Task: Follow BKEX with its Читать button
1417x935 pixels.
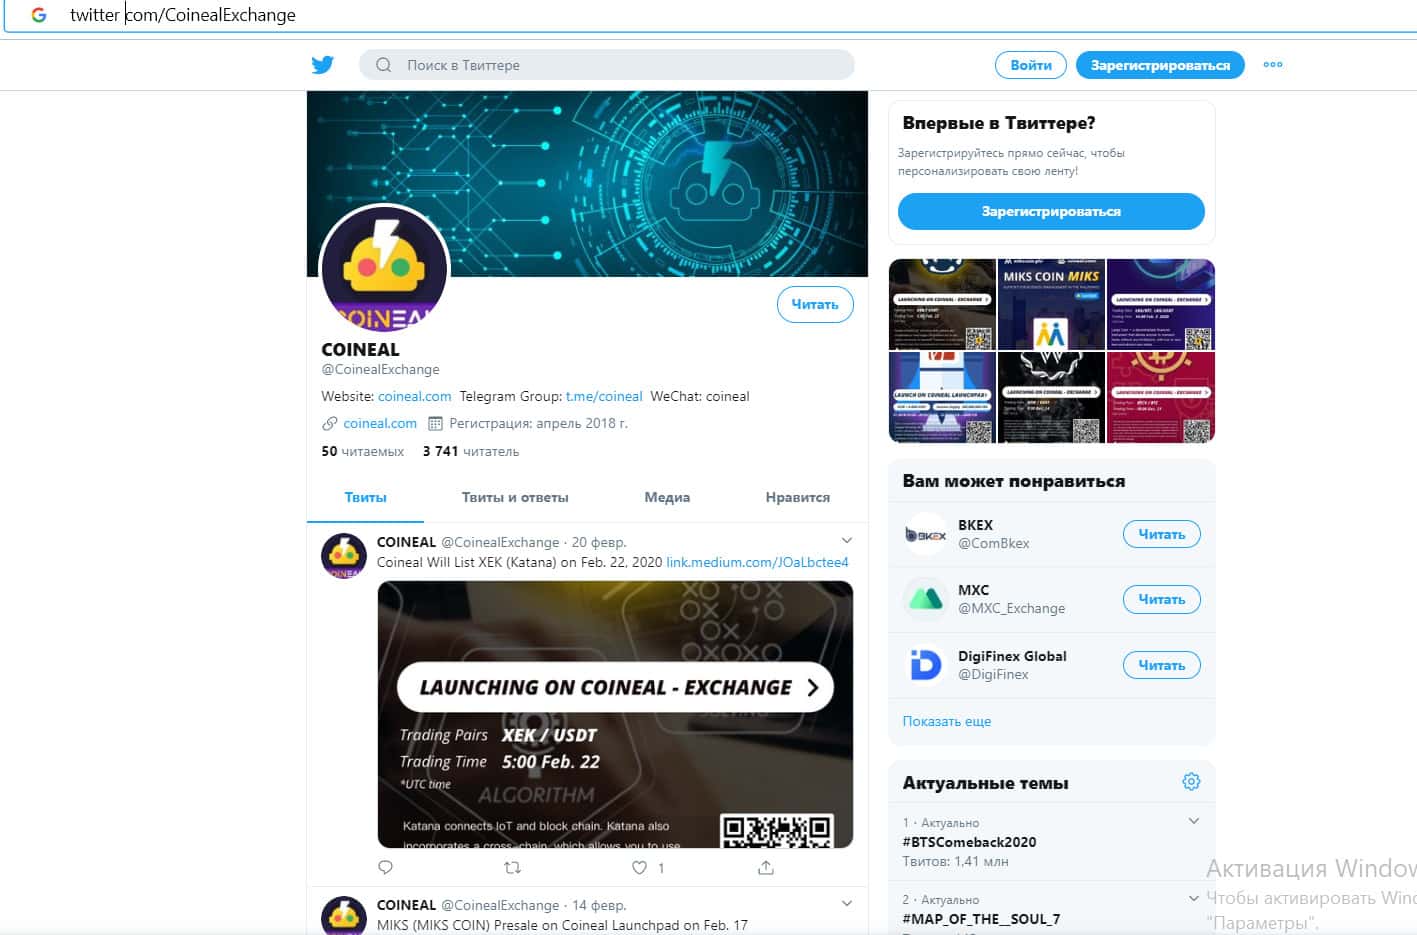Action: coord(1161,535)
